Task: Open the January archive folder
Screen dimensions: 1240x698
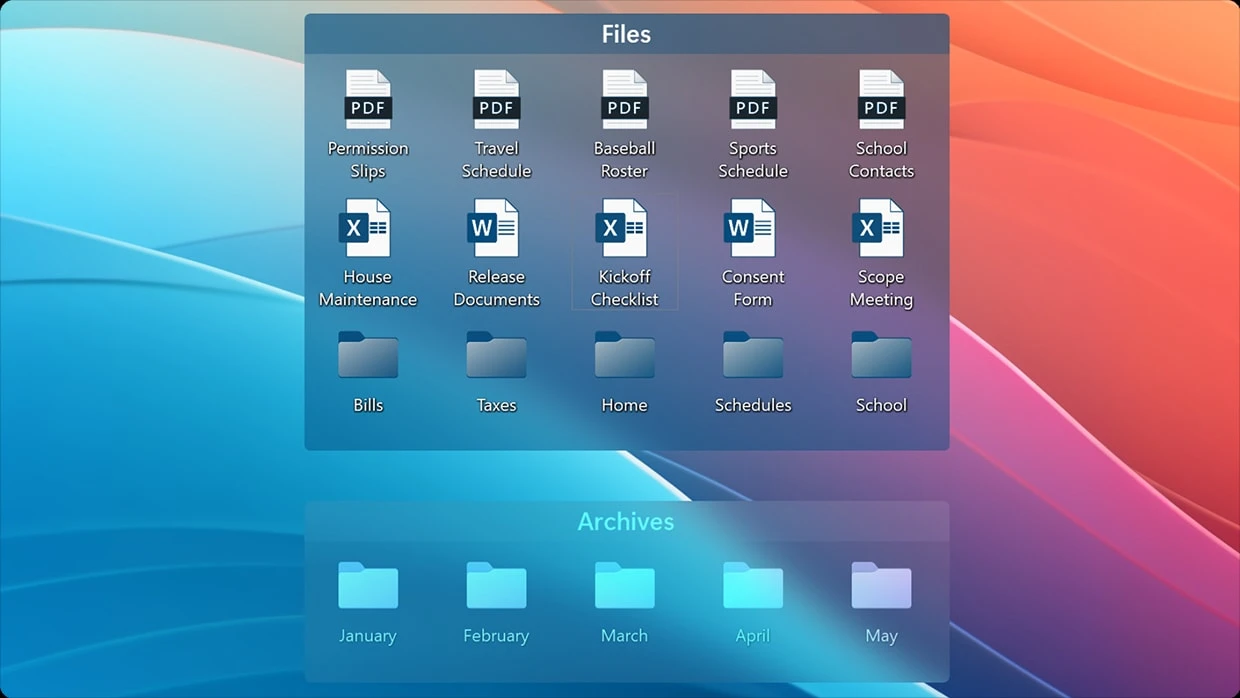Action: [368, 586]
